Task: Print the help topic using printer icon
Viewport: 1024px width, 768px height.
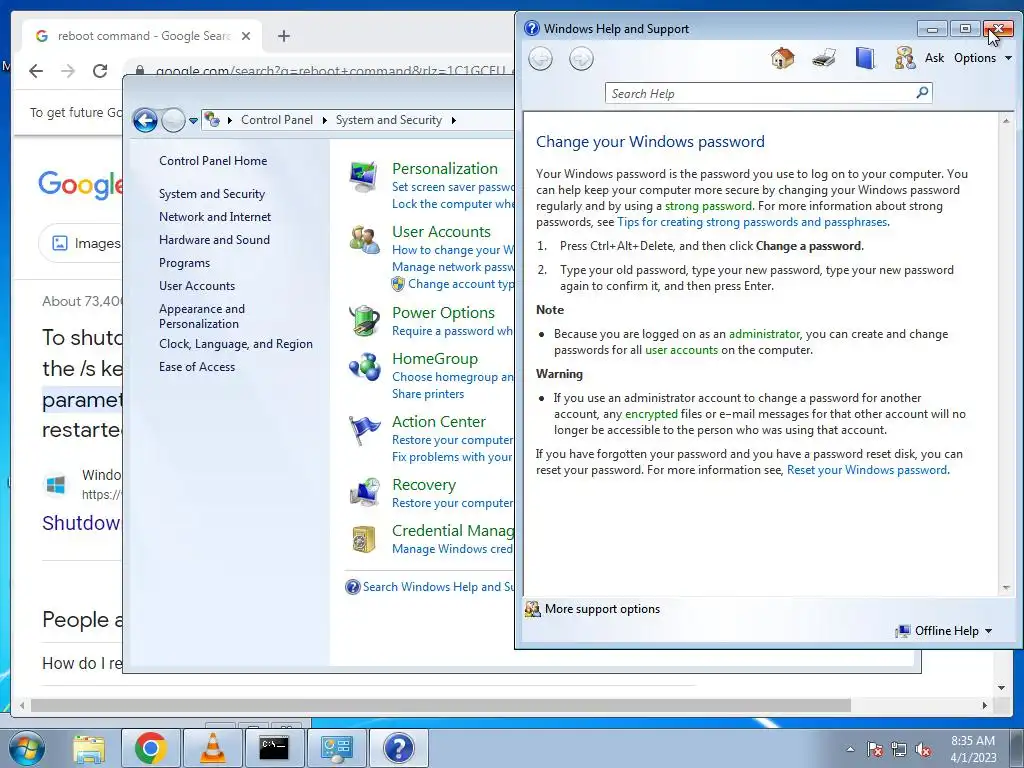Action: 824,58
